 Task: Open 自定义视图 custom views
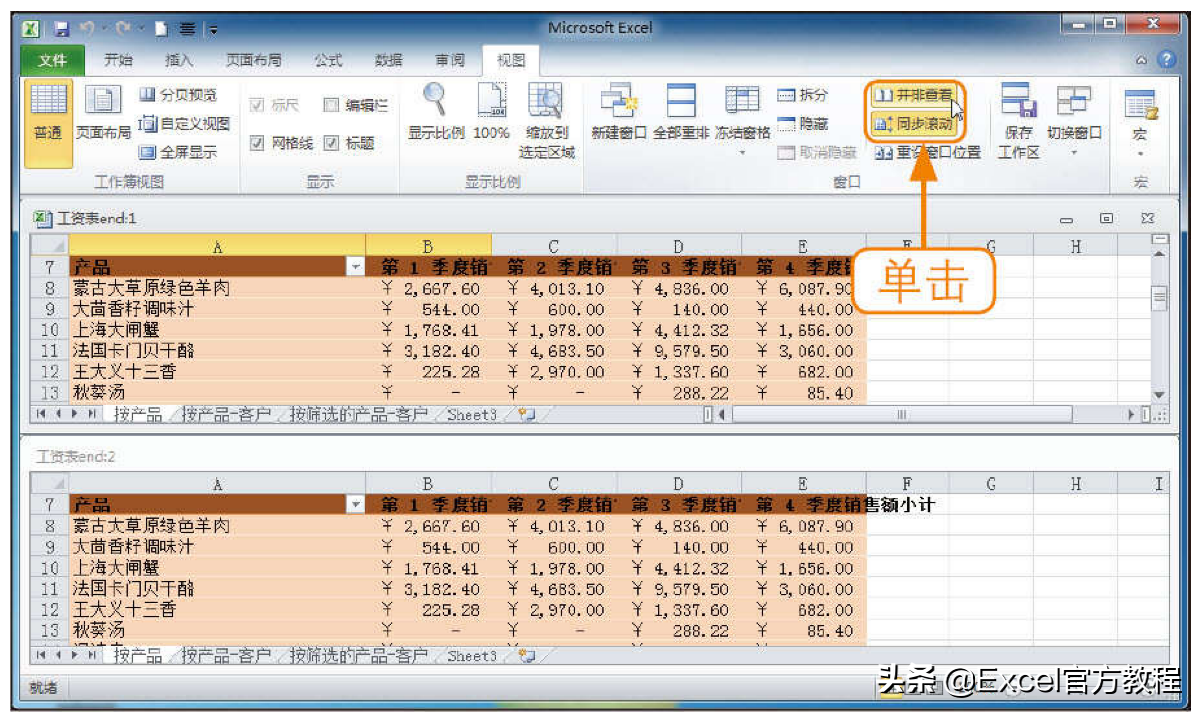184,124
